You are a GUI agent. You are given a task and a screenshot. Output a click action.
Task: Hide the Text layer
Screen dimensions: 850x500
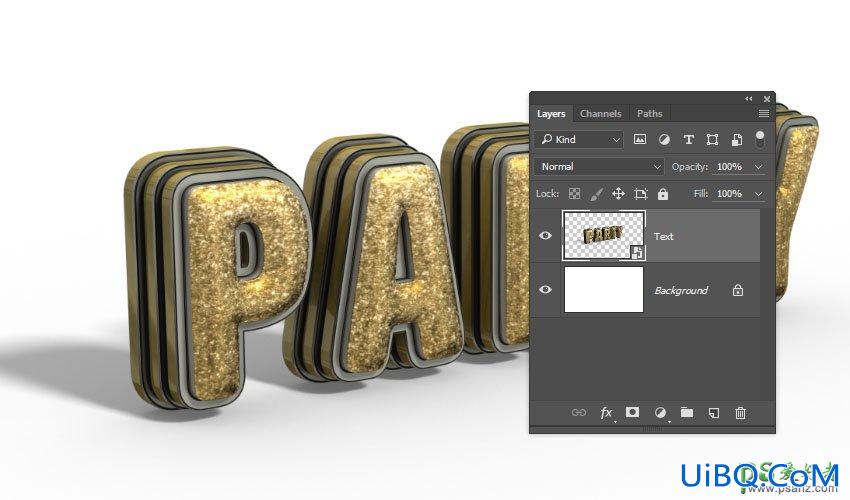545,235
